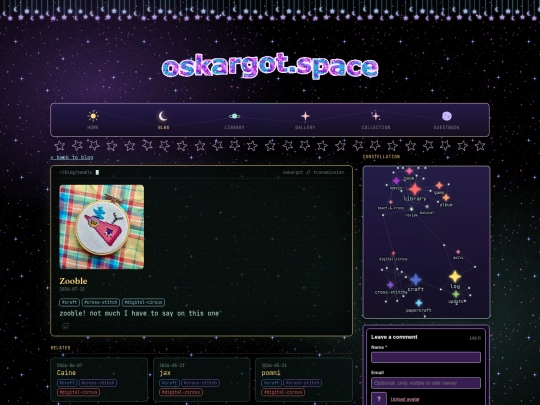
Task: Select the orange album star node
Action: [x=446, y=198]
